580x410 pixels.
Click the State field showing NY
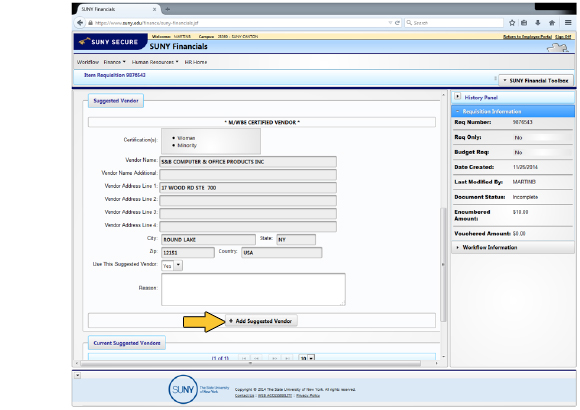point(296,239)
